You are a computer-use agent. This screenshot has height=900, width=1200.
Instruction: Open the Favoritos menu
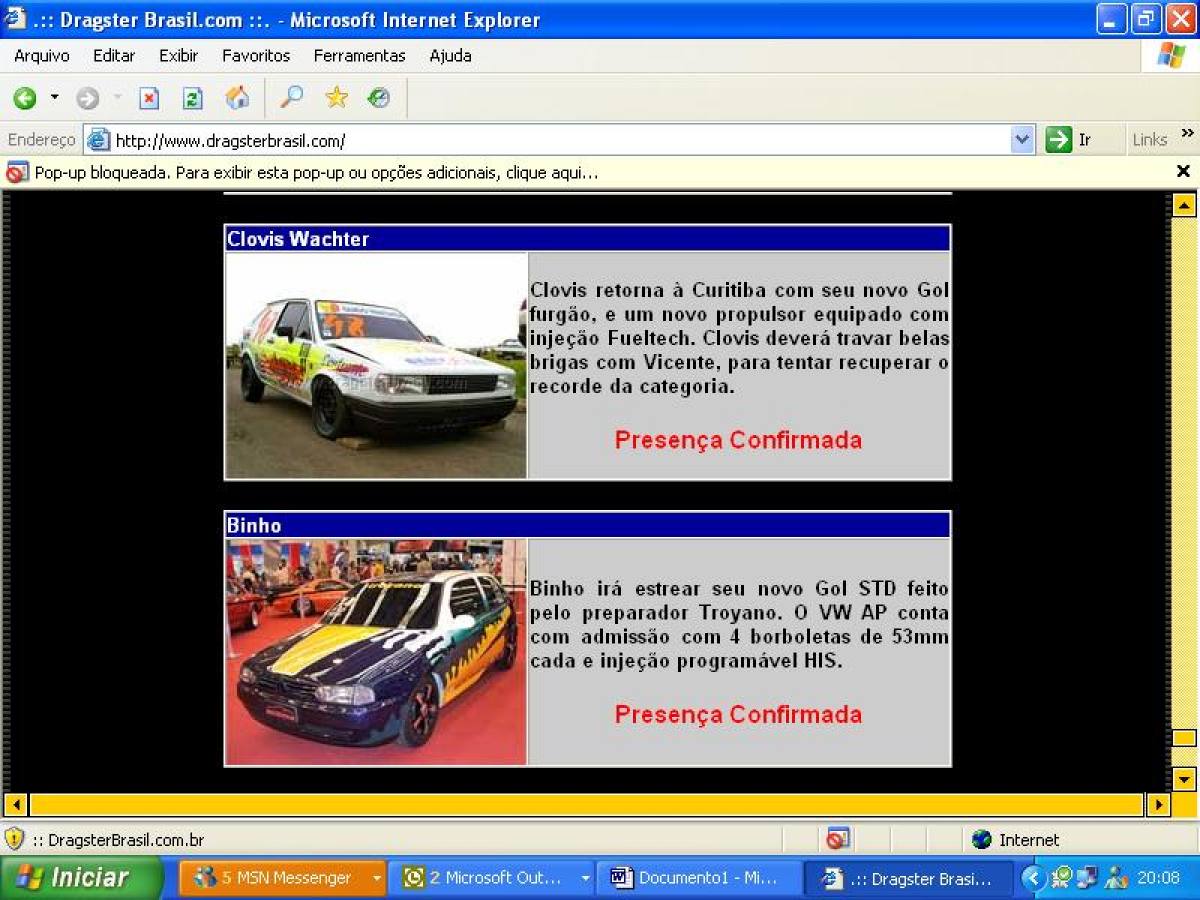click(x=256, y=56)
